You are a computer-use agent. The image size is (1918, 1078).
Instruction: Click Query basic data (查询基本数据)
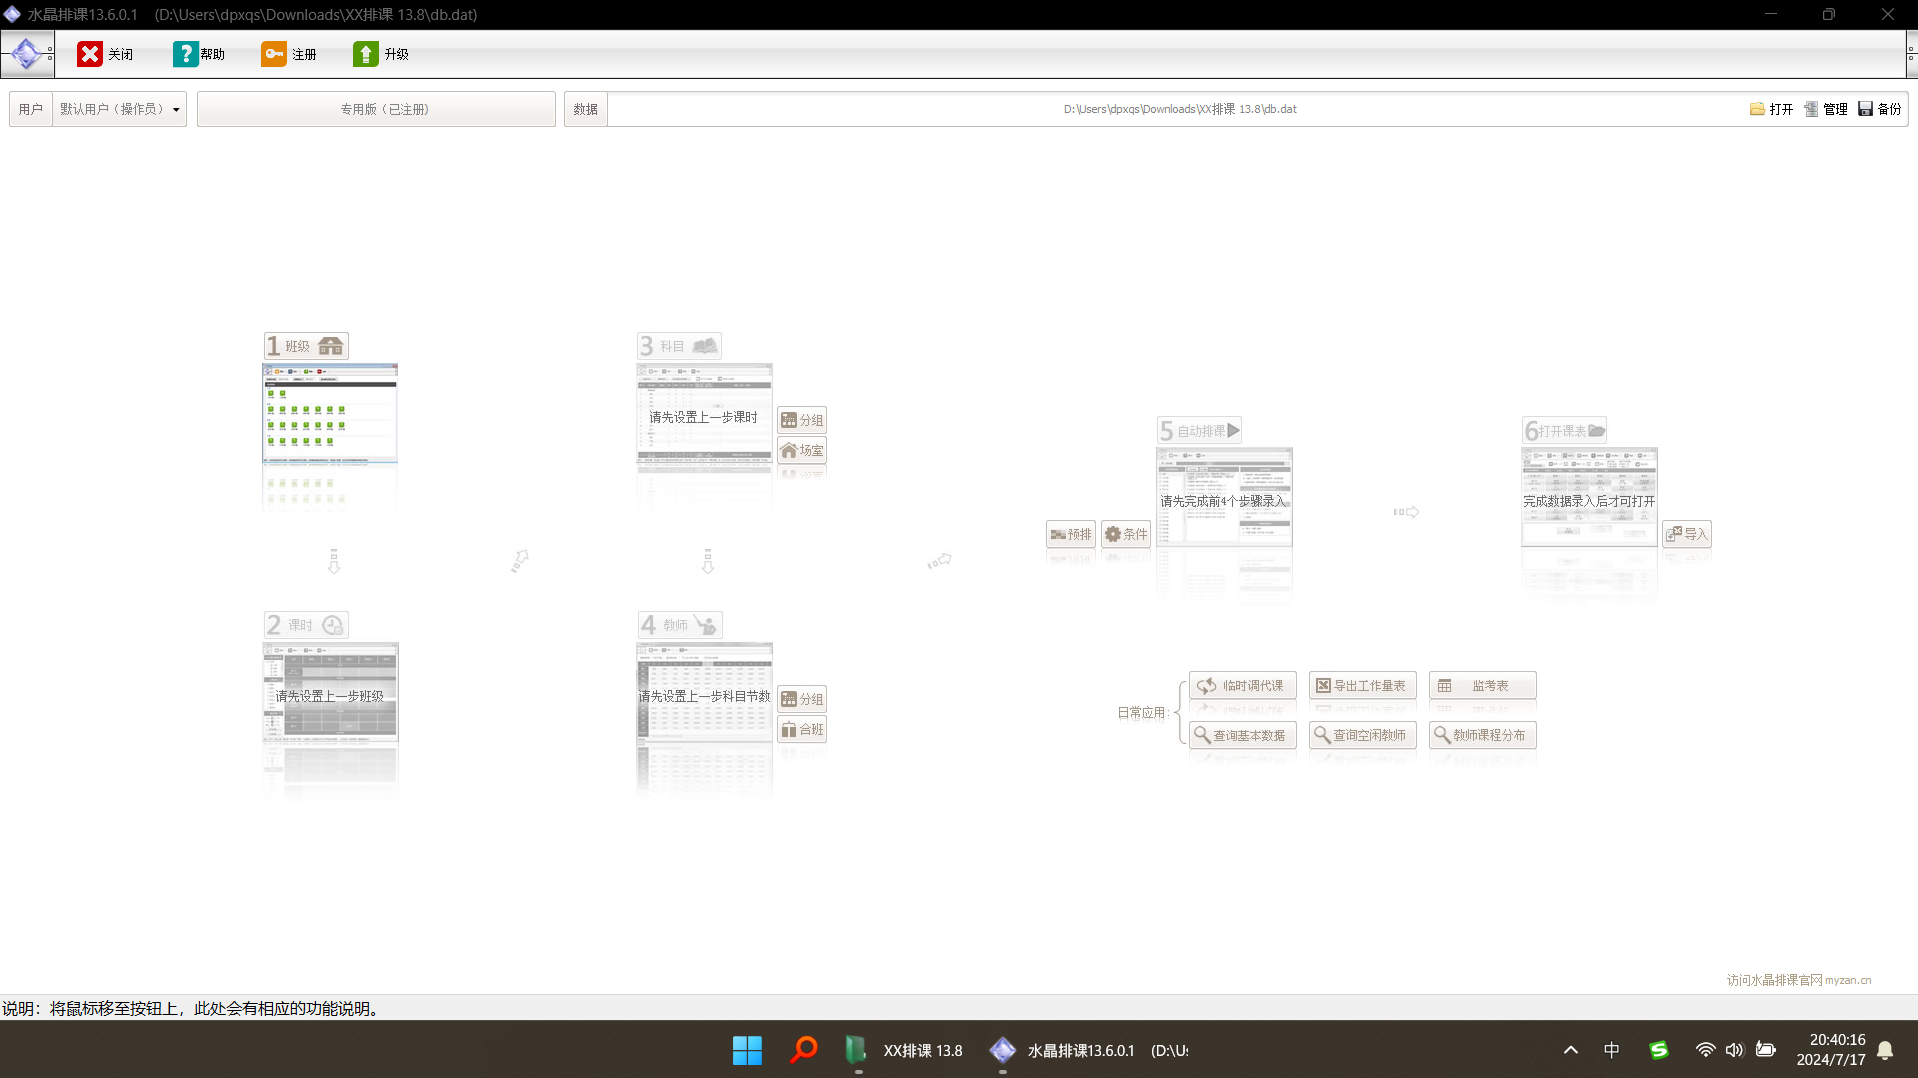coord(1242,735)
